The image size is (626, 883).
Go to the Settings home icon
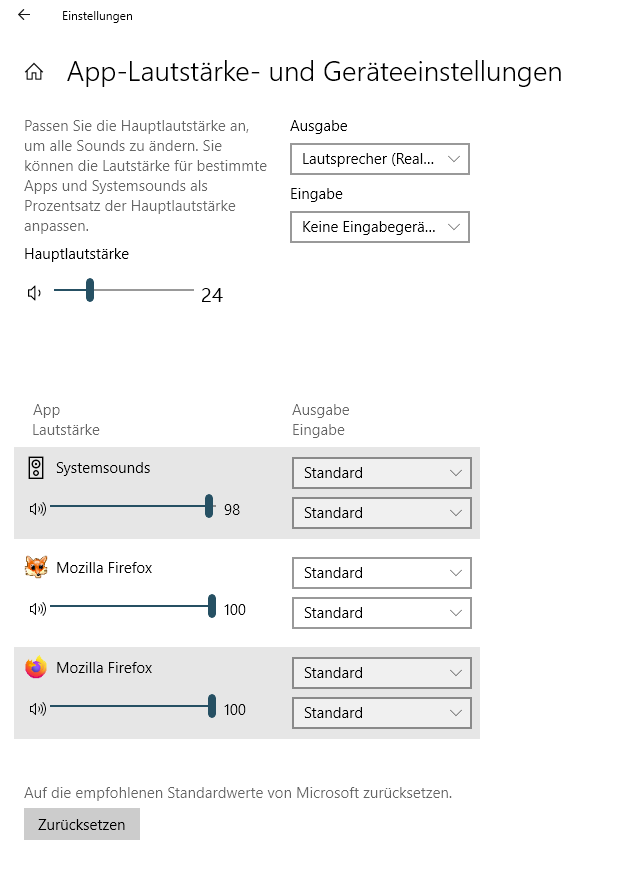(34, 72)
